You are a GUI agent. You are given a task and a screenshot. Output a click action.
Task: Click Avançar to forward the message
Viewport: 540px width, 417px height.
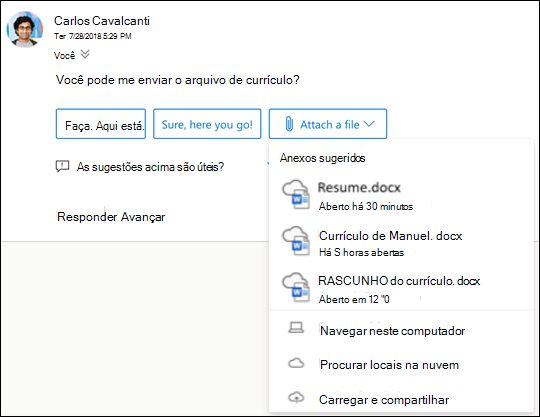click(x=143, y=217)
